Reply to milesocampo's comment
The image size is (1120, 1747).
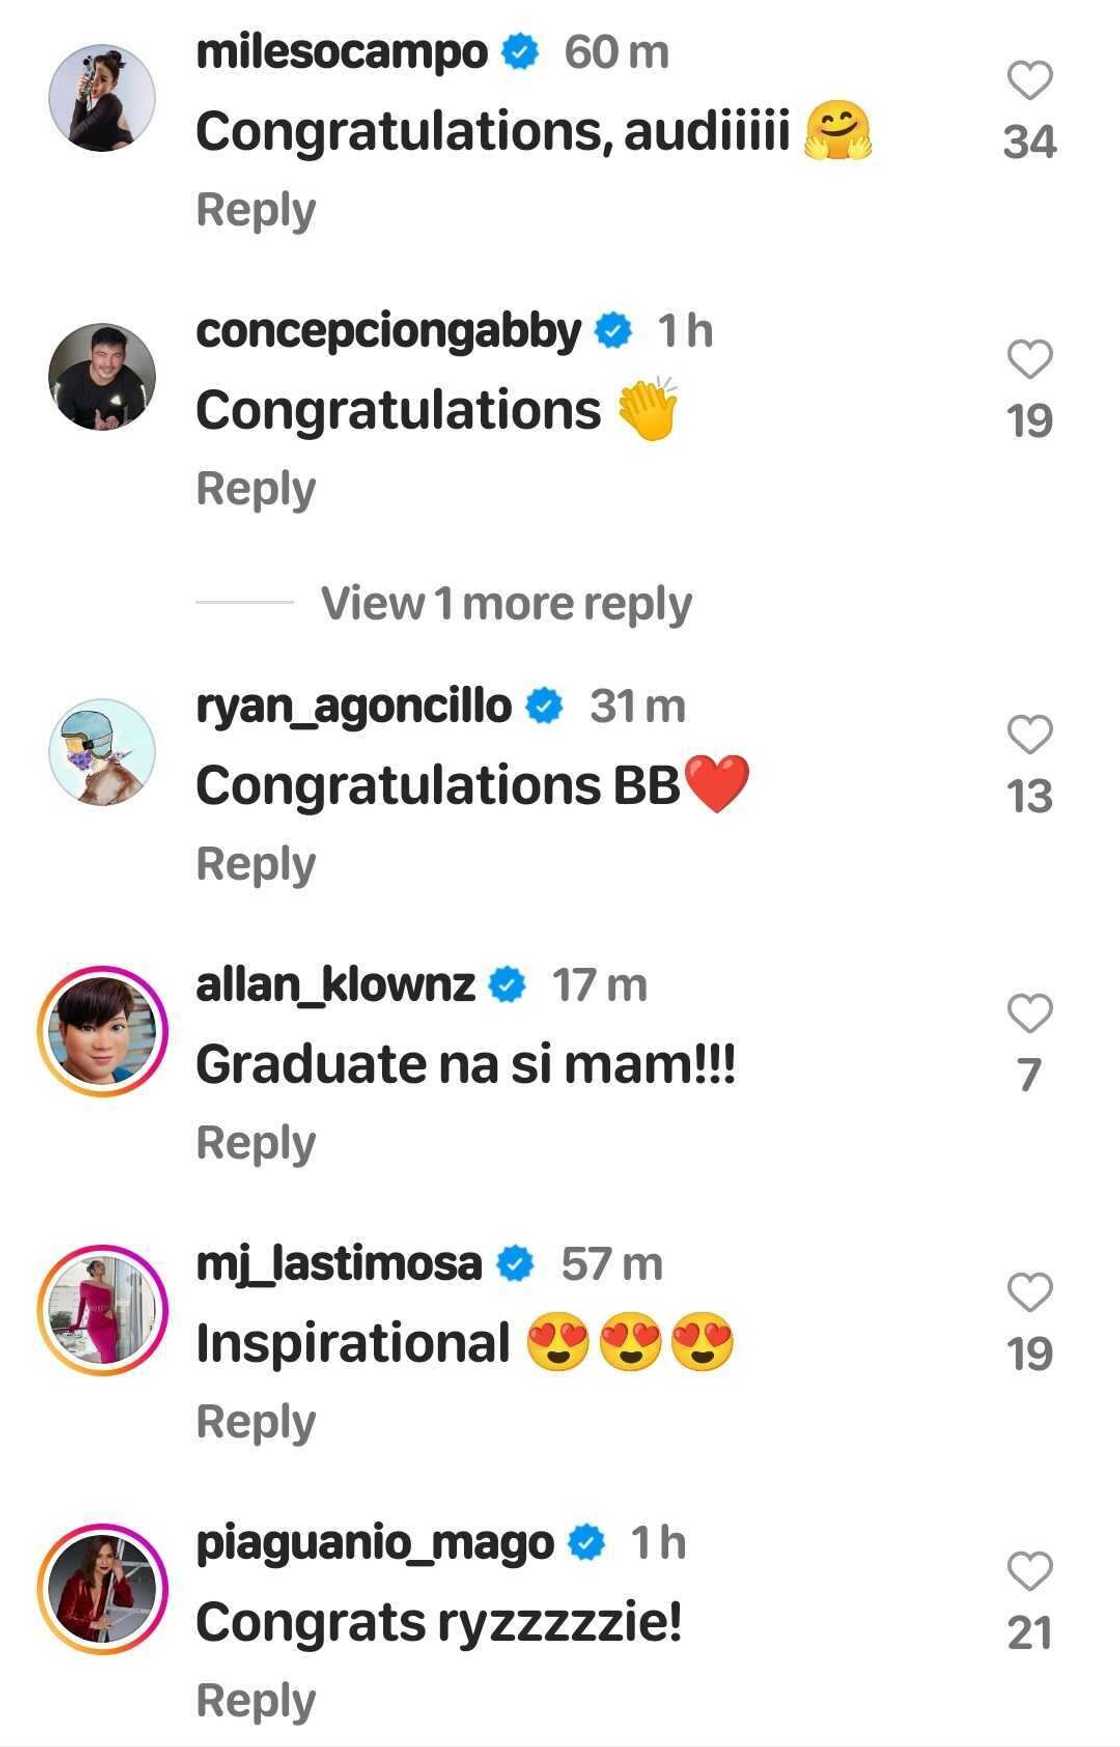[x=255, y=210]
